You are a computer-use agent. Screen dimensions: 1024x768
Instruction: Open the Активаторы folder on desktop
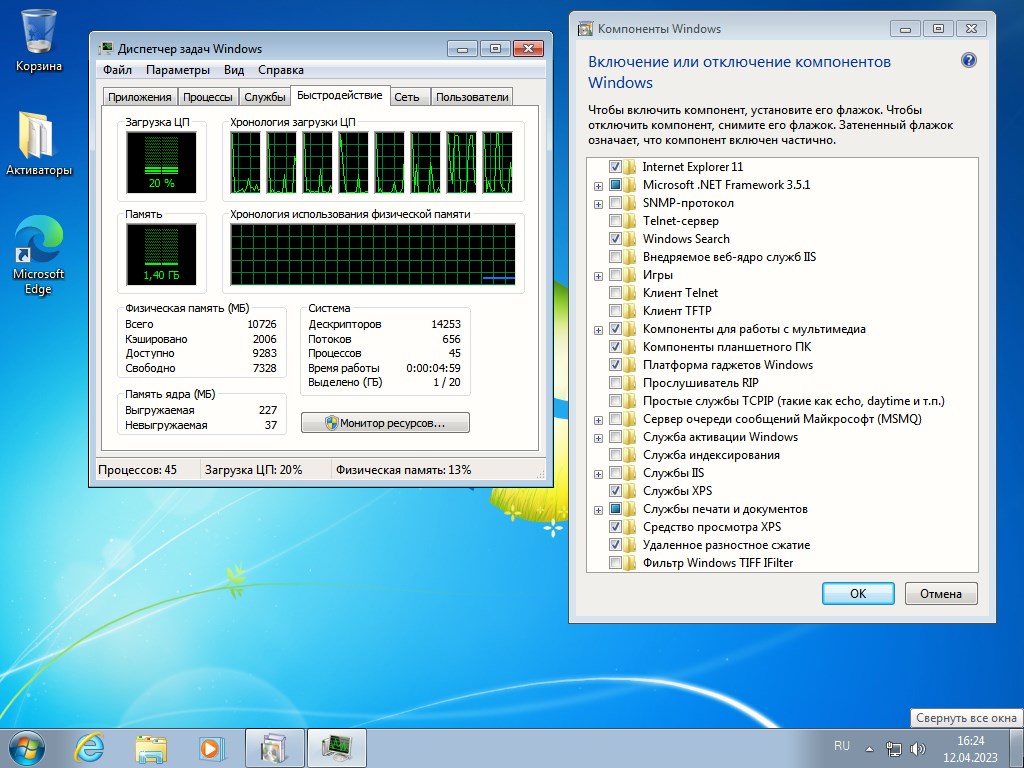click(x=39, y=144)
